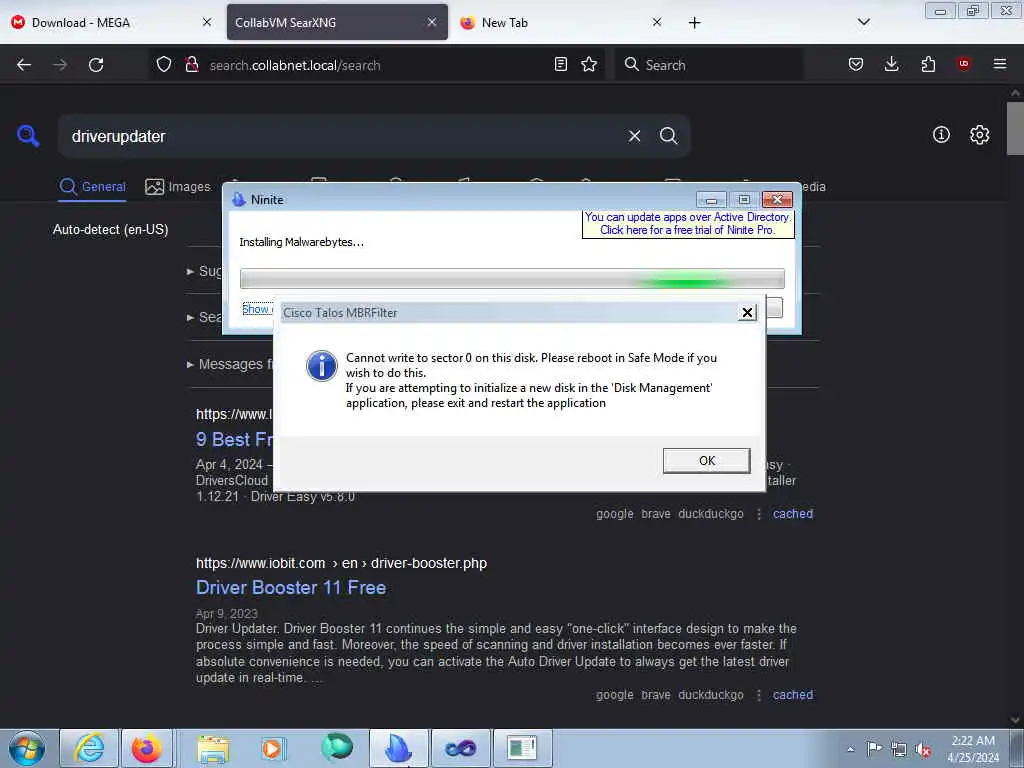Open the list all tabs dropdown arrow
This screenshot has height=768, width=1024.
863,22
